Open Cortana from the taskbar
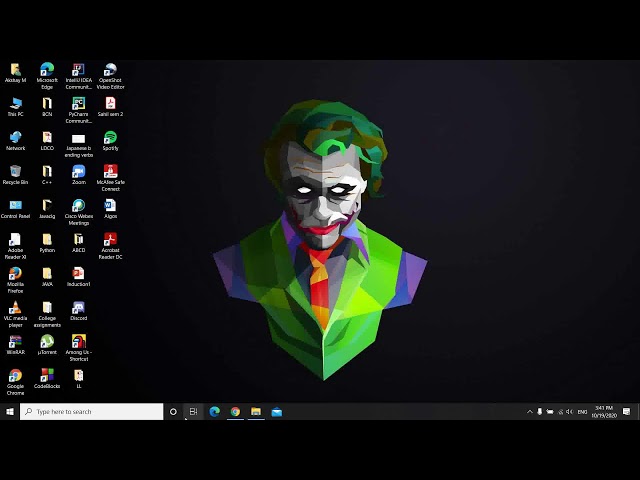Viewport: 640px width, 480px height. (x=173, y=411)
